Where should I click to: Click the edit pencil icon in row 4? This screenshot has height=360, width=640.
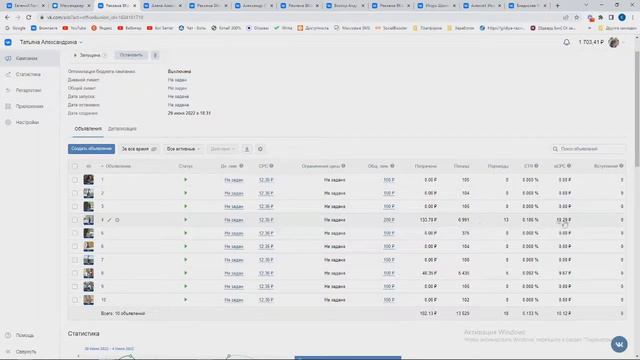tap(109, 220)
